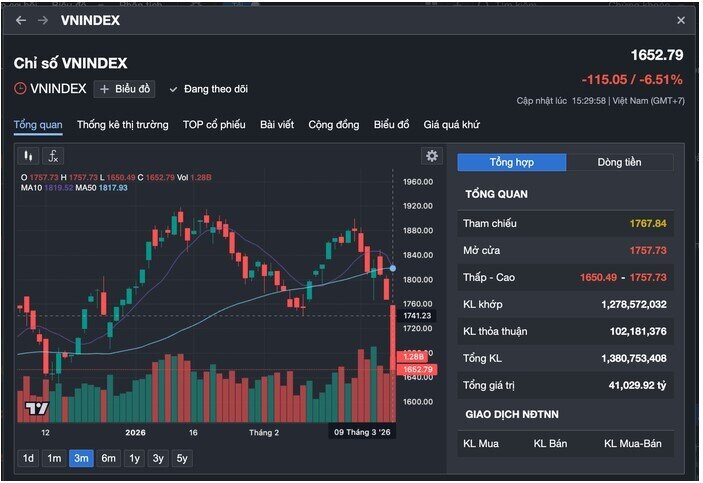
Task: Click the KL Mua-Bán column header
Action: (x=633, y=444)
